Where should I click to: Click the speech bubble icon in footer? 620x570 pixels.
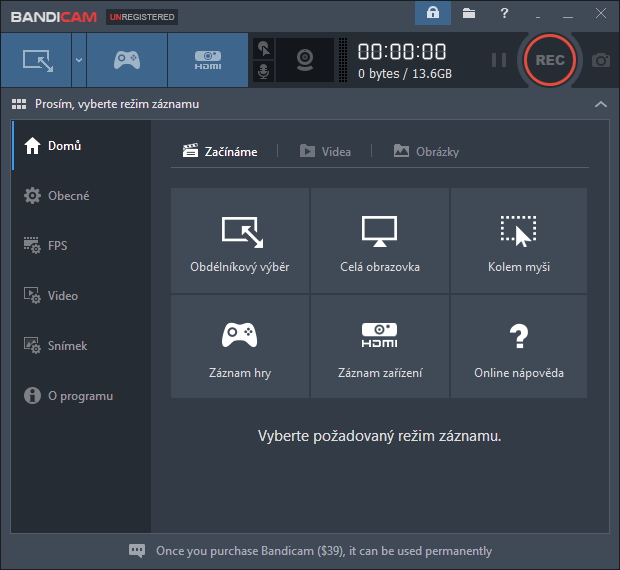click(137, 551)
